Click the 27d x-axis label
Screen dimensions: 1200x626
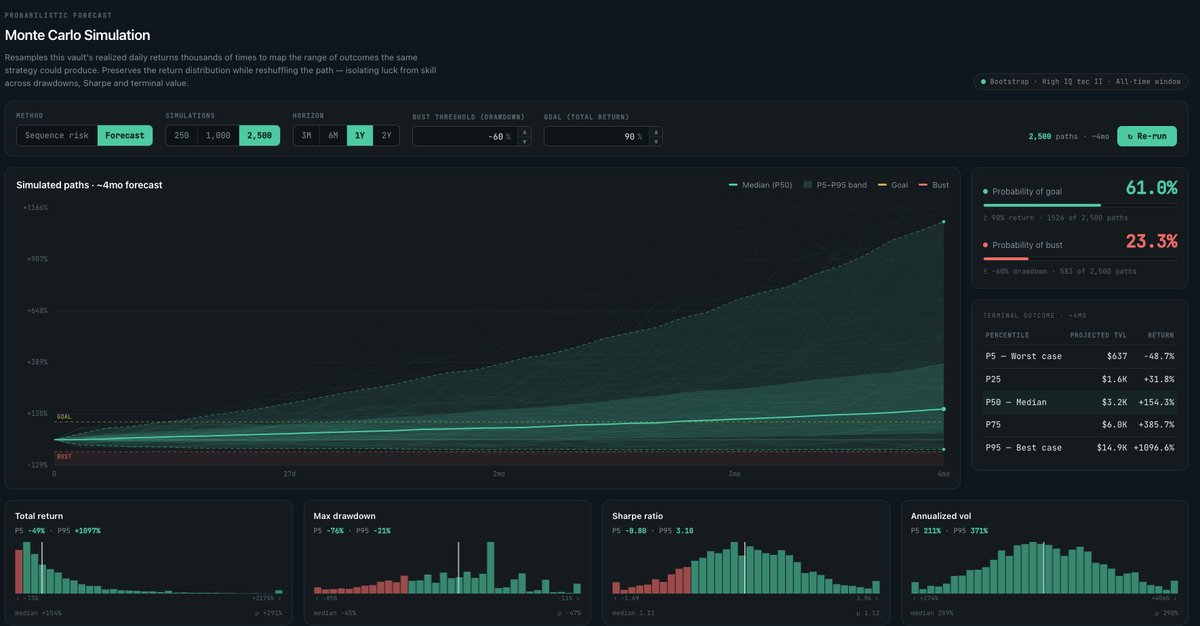tap(290, 473)
